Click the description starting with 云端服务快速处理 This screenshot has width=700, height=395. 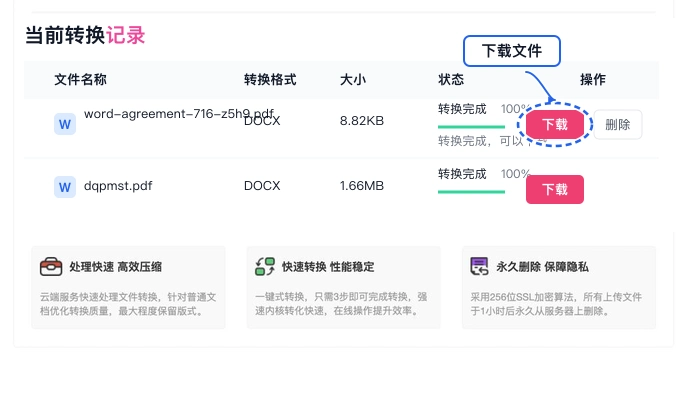[128, 304]
